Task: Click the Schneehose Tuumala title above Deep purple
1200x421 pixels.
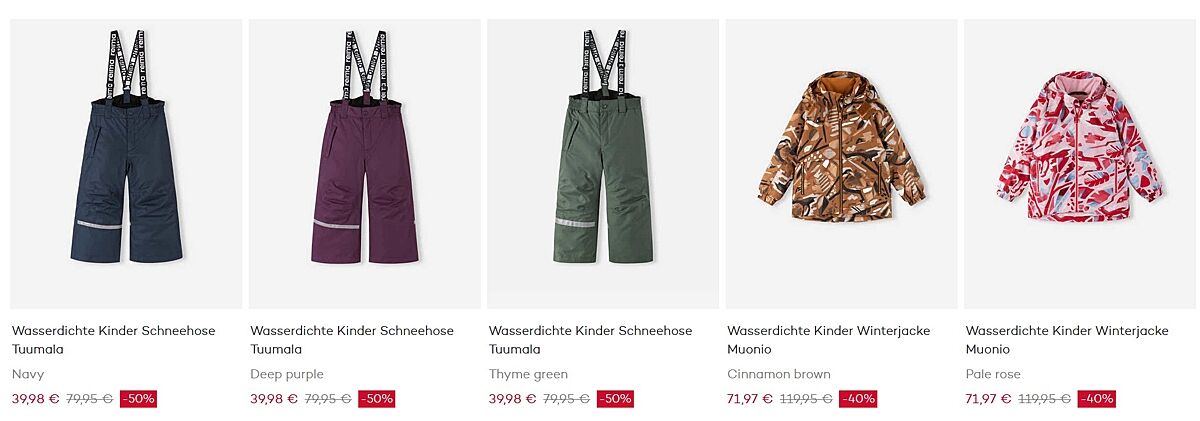Action: (352, 340)
